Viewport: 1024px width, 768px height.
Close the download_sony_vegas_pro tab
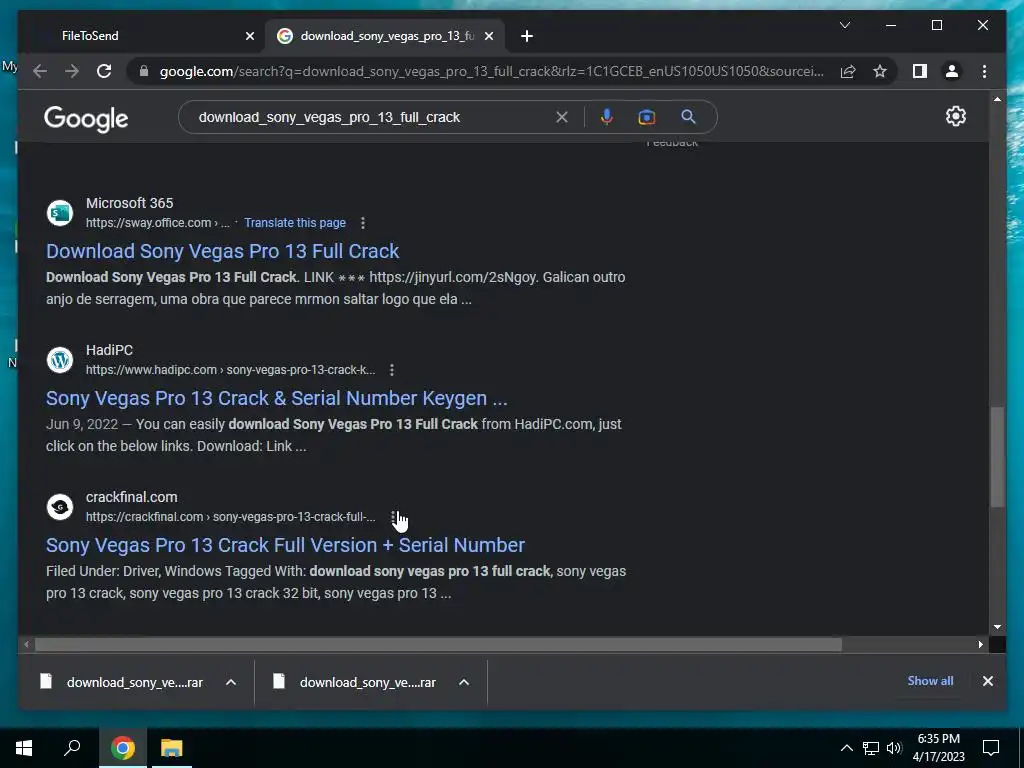tap(488, 36)
